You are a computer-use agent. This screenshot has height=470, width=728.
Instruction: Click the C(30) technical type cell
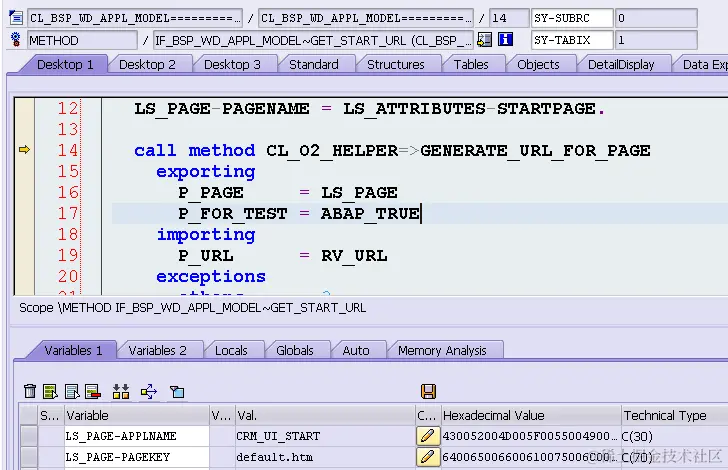[x=675, y=436]
